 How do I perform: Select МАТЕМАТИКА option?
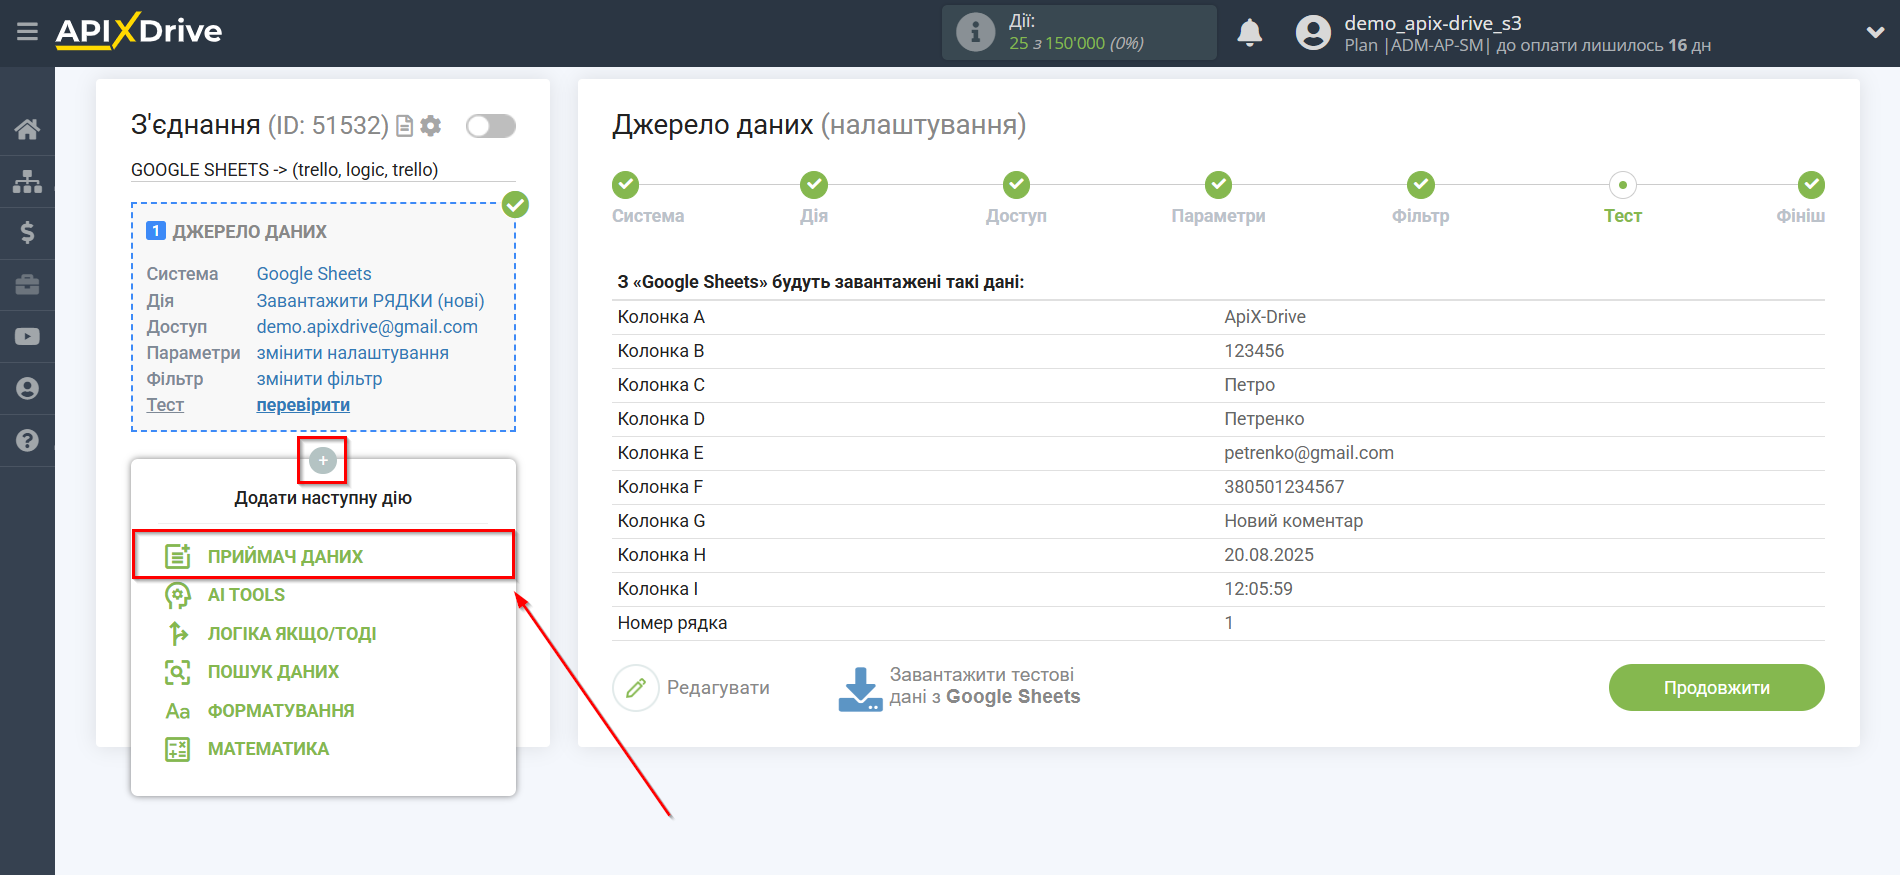(268, 749)
